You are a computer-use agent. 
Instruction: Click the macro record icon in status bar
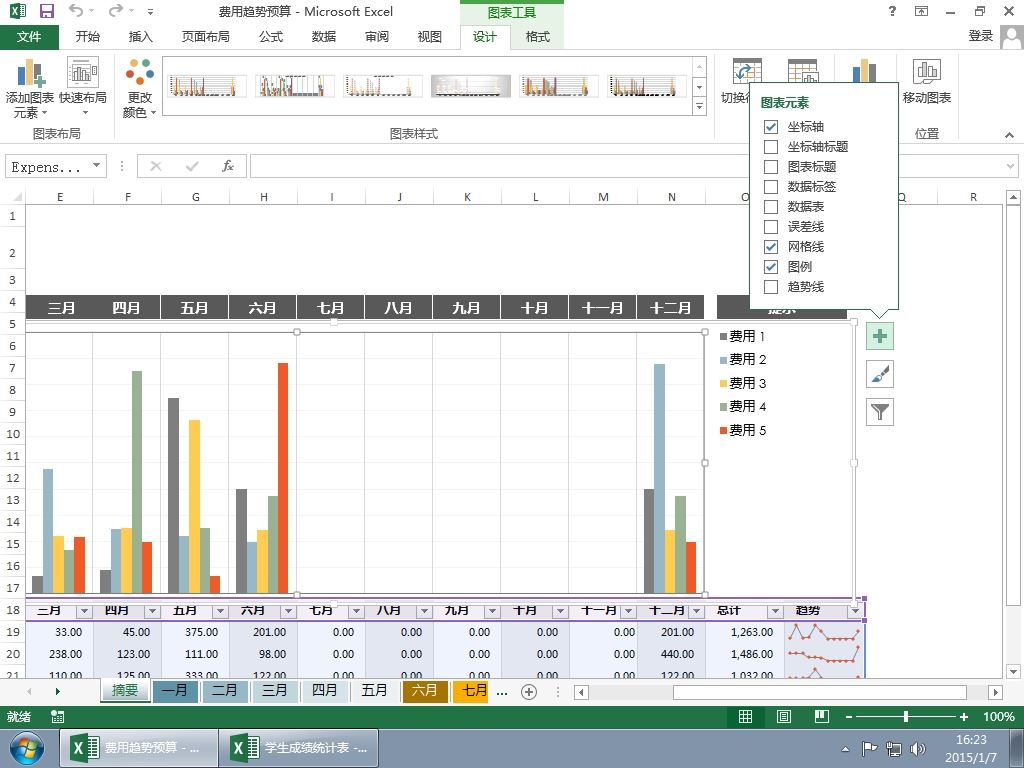[x=57, y=716]
